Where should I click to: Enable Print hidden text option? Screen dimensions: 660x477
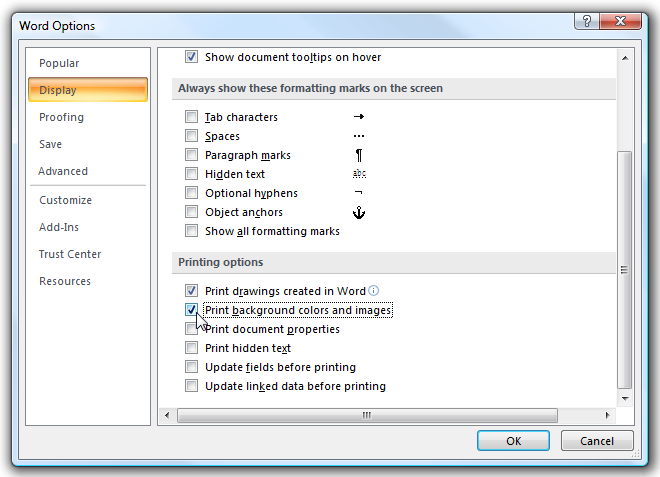coord(192,348)
